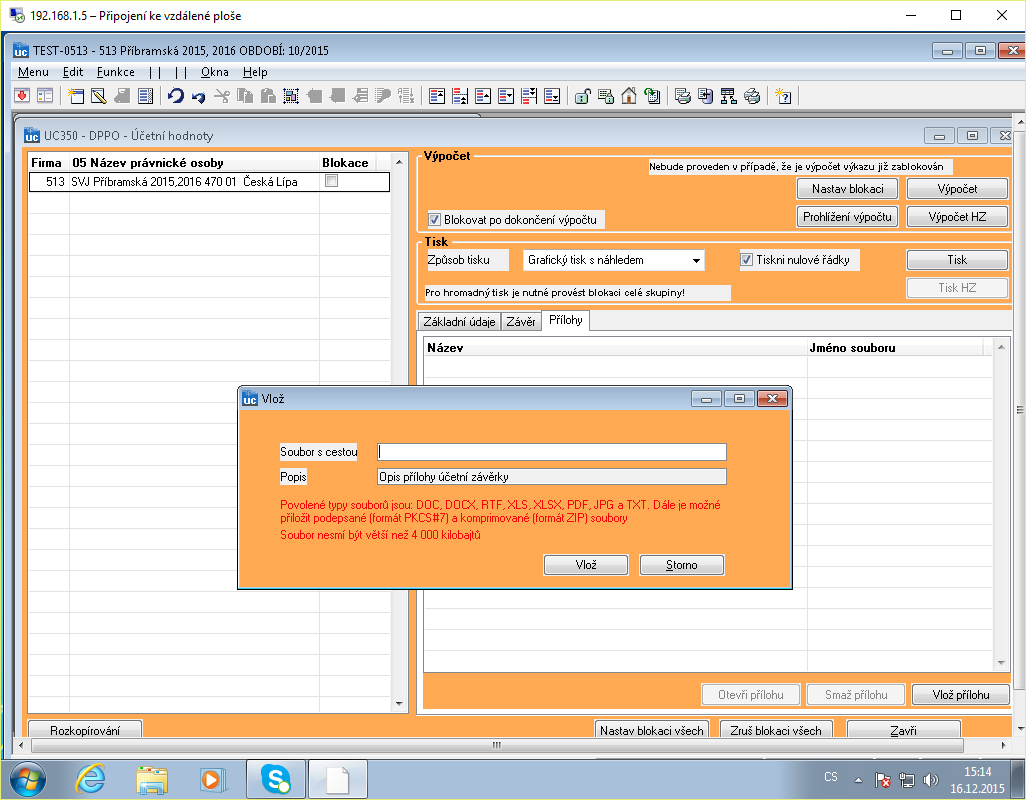Click the firm list scroll down arrow

click(399, 704)
